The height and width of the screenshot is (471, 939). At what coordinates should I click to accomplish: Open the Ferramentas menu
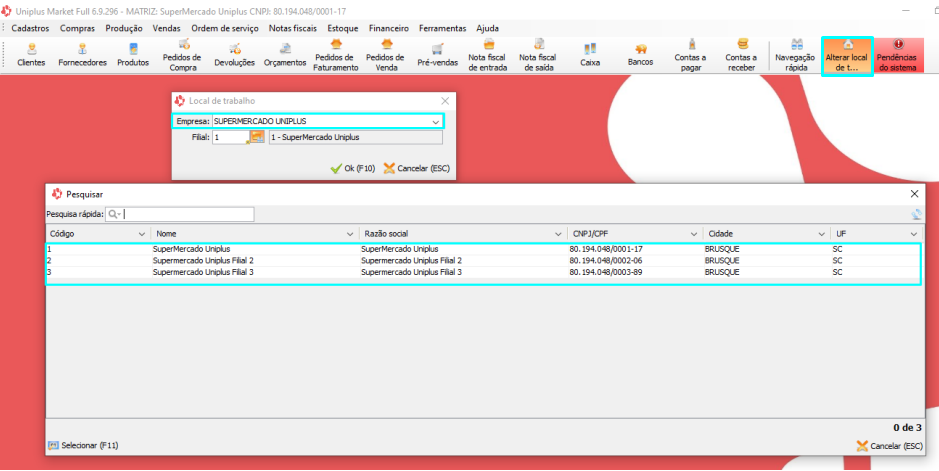point(443,28)
